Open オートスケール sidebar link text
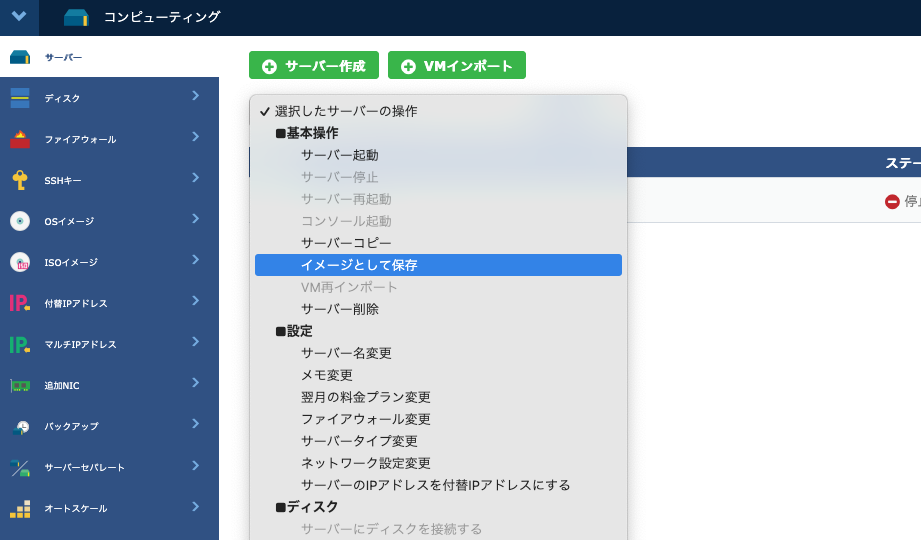Image resolution: width=921 pixels, height=540 pixels. (76, 508)
